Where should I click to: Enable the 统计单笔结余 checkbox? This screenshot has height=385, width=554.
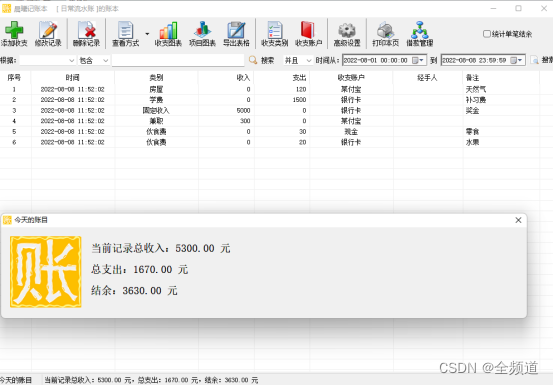pos(487,34)
